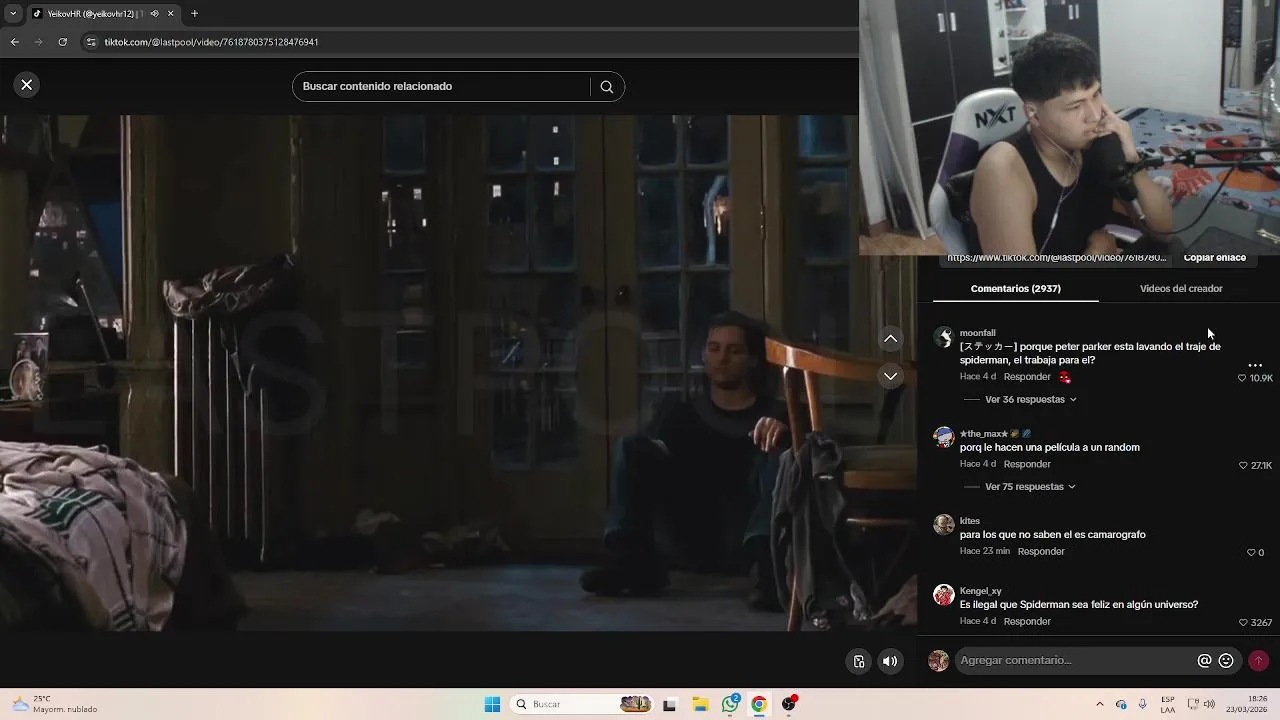Go back in the browser
This screenshot has width=1280, height=720.
pyautogui.click(x=14, y=42)
